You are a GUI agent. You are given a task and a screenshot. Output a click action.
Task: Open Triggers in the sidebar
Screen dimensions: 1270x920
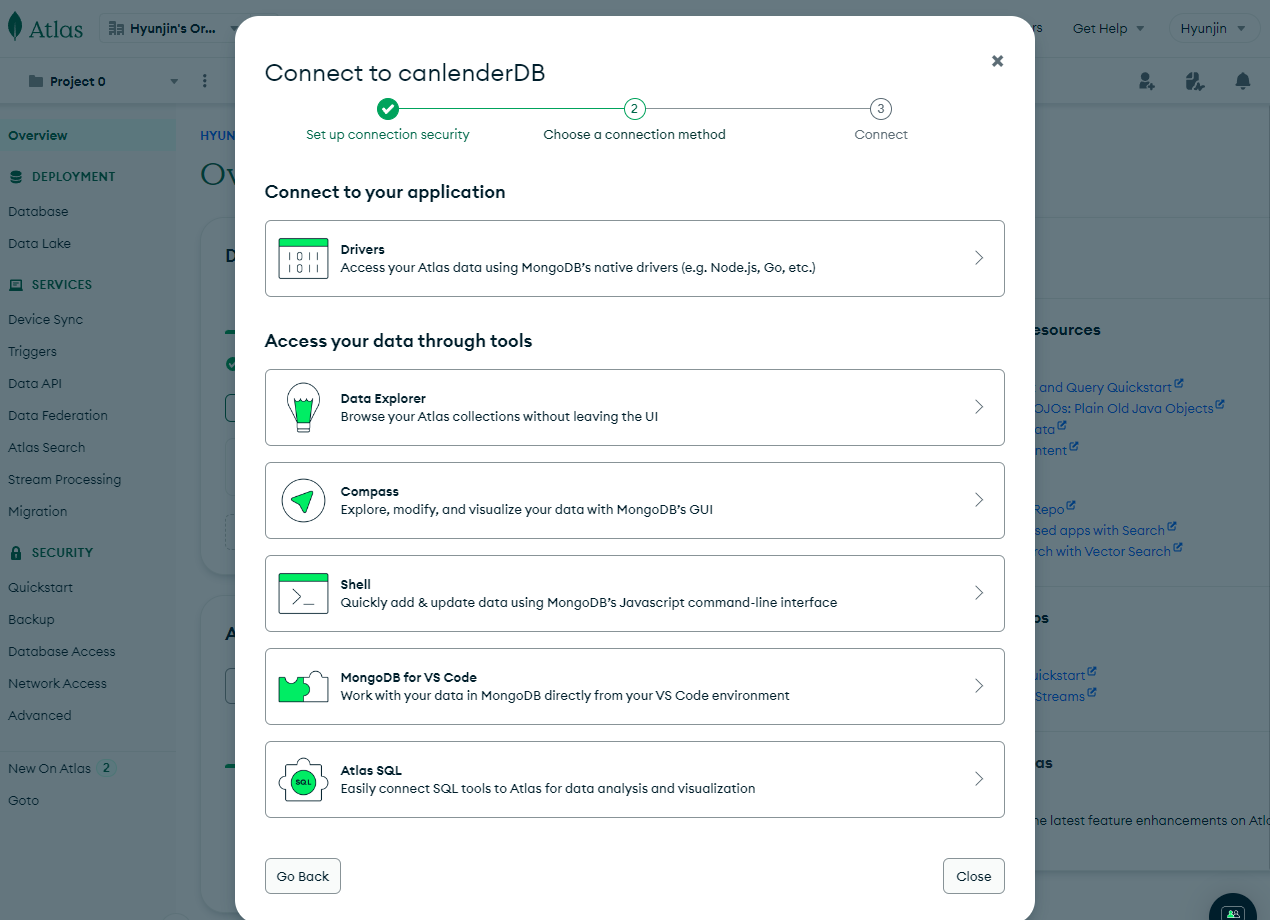[32, 351]
